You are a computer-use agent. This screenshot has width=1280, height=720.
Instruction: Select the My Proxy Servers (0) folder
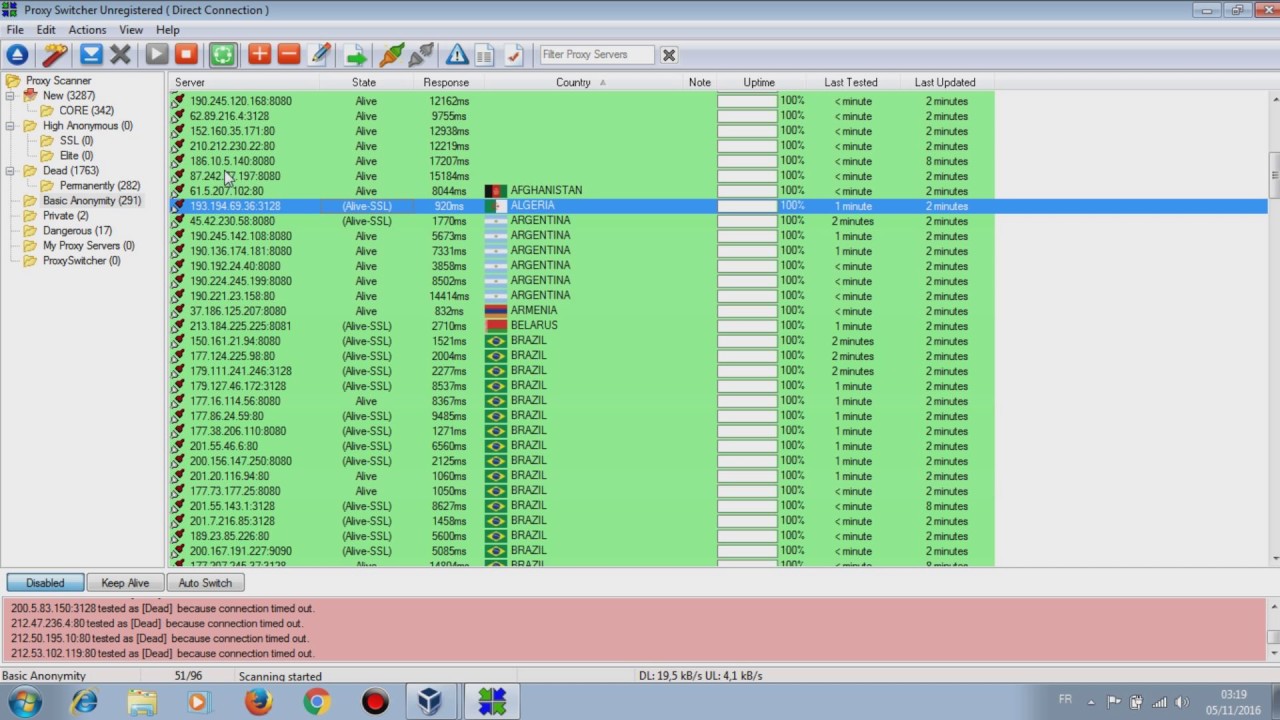(88, 246)
